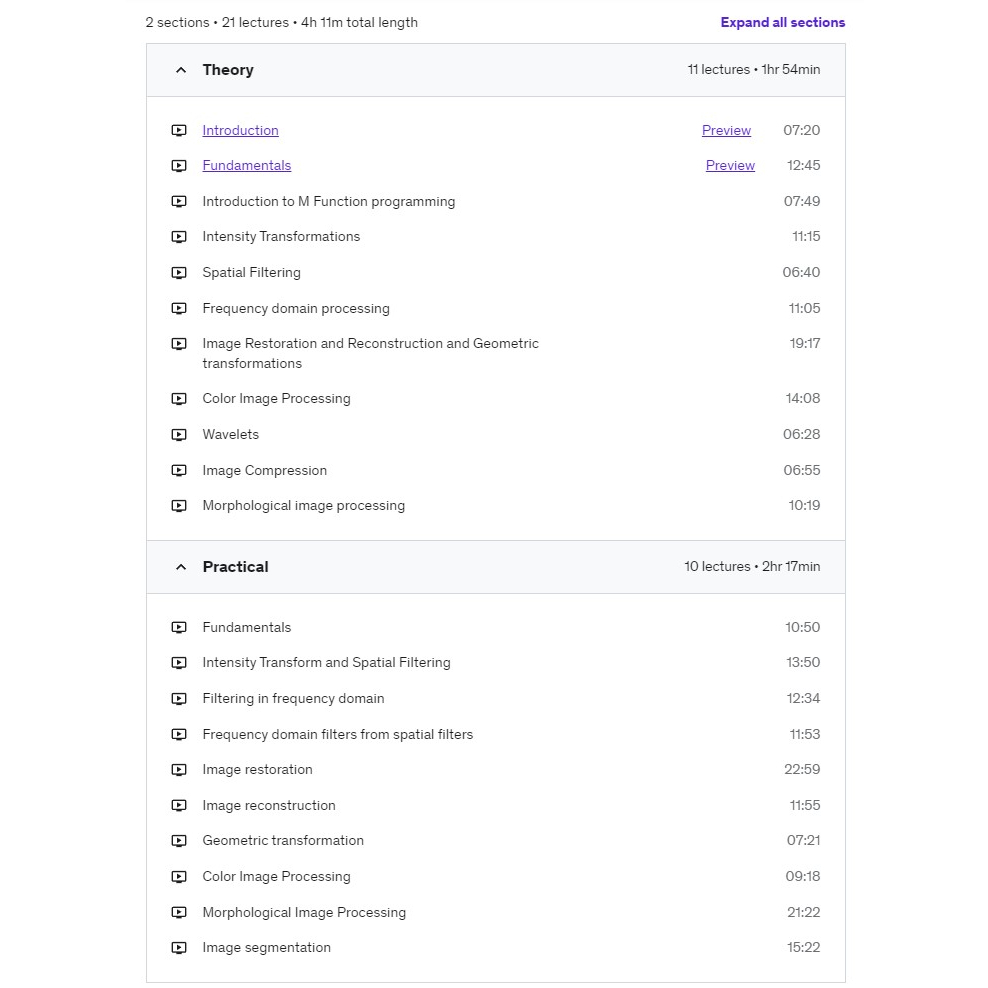Preview the Fundamentals lecture

click(x=730, y=165)
